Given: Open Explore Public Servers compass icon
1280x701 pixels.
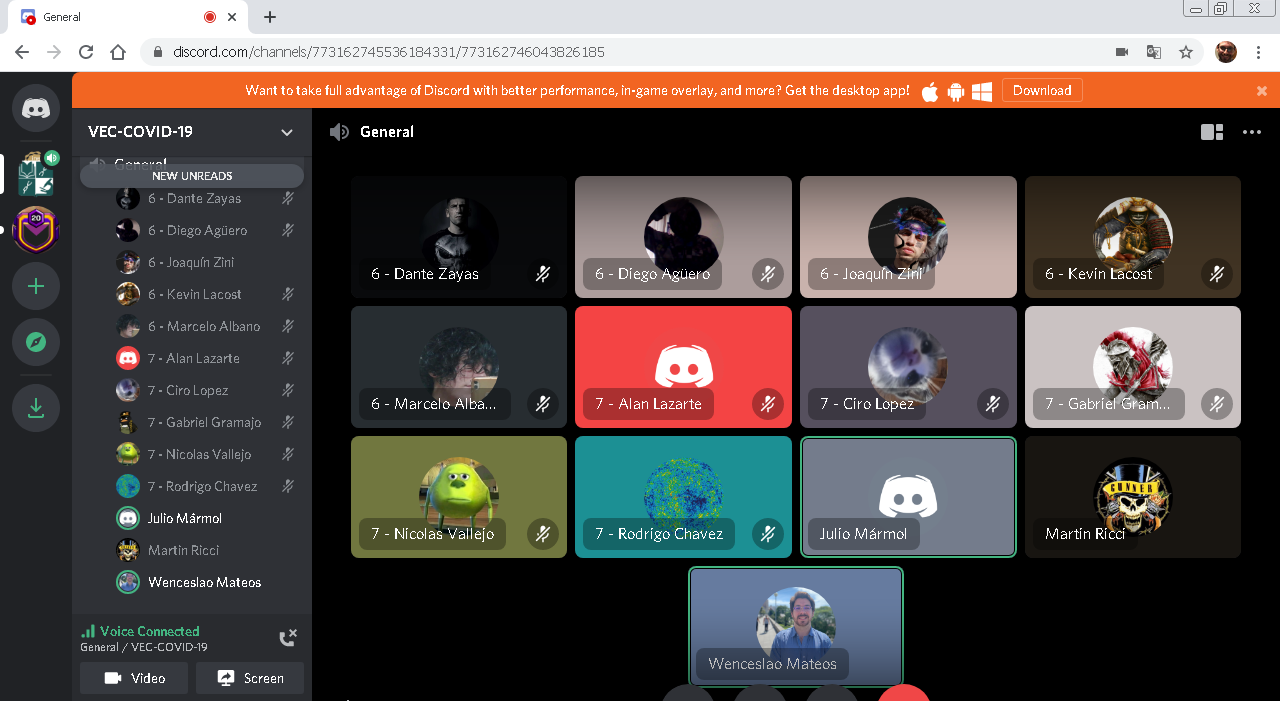Looking at the screenshot, I should point(36,343).
